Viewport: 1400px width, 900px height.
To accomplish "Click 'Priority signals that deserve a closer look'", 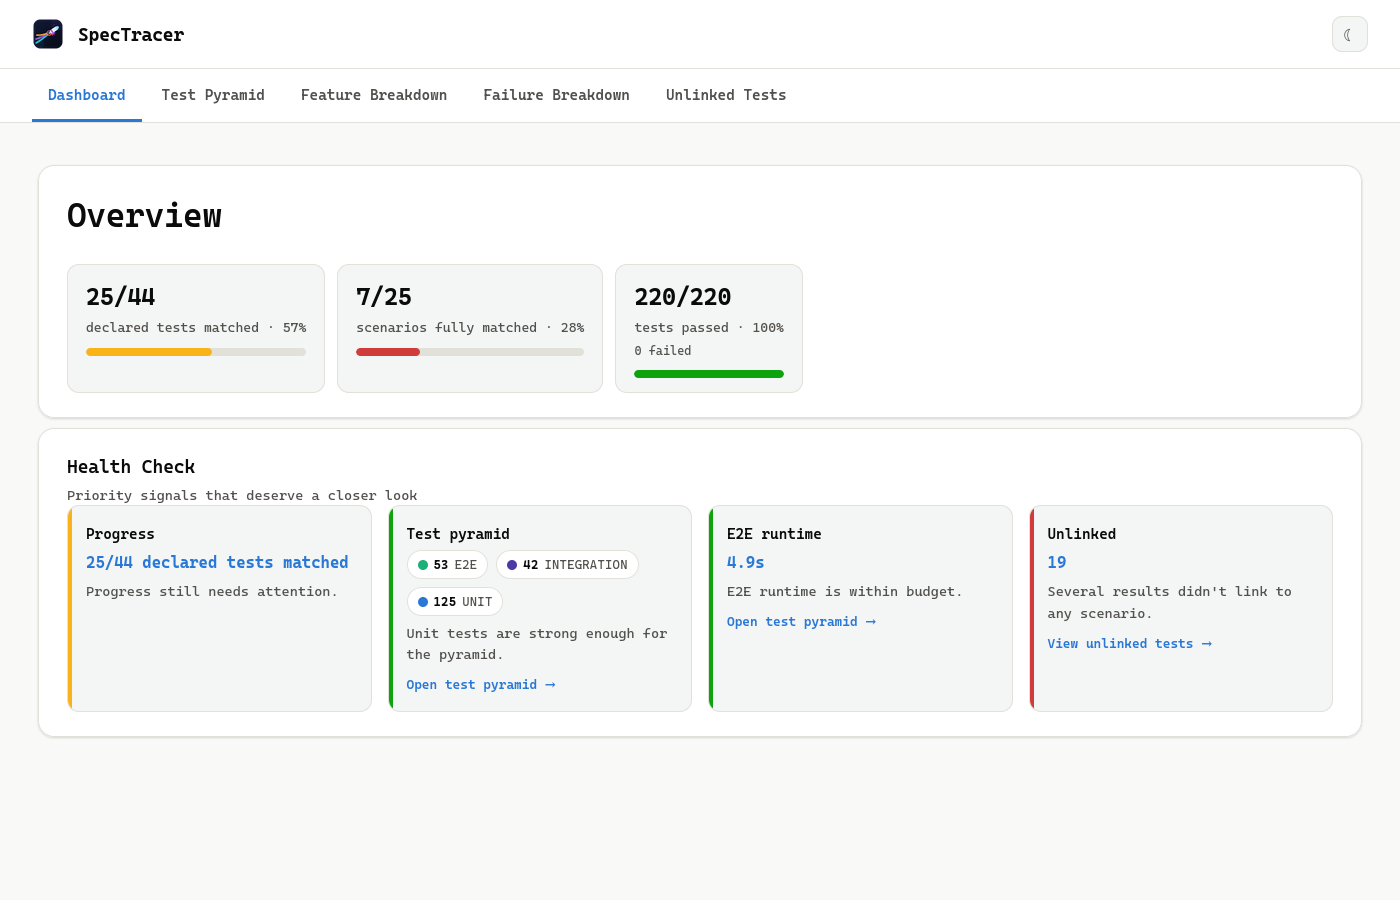I will [242, 496].
